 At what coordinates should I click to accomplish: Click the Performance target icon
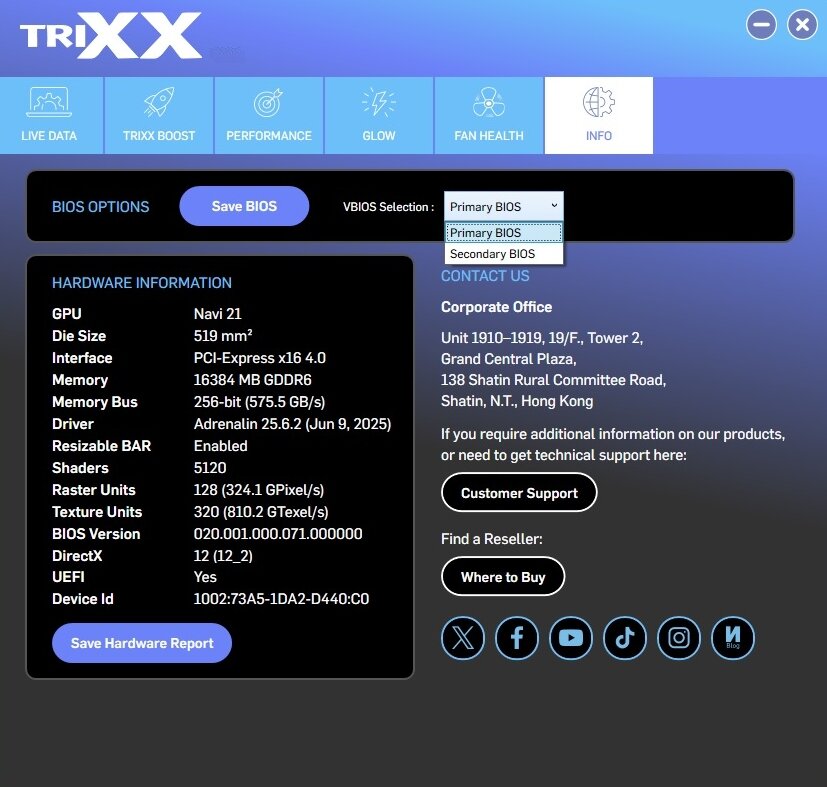tap(268, 104)
